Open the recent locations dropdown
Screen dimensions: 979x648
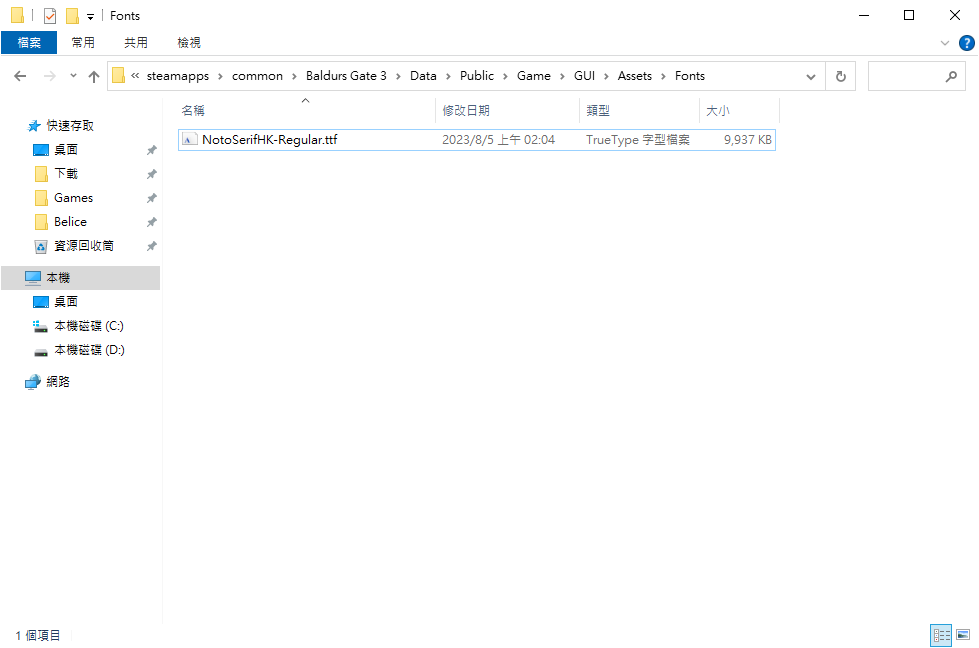pyautogui.click(x=73, y=76)
